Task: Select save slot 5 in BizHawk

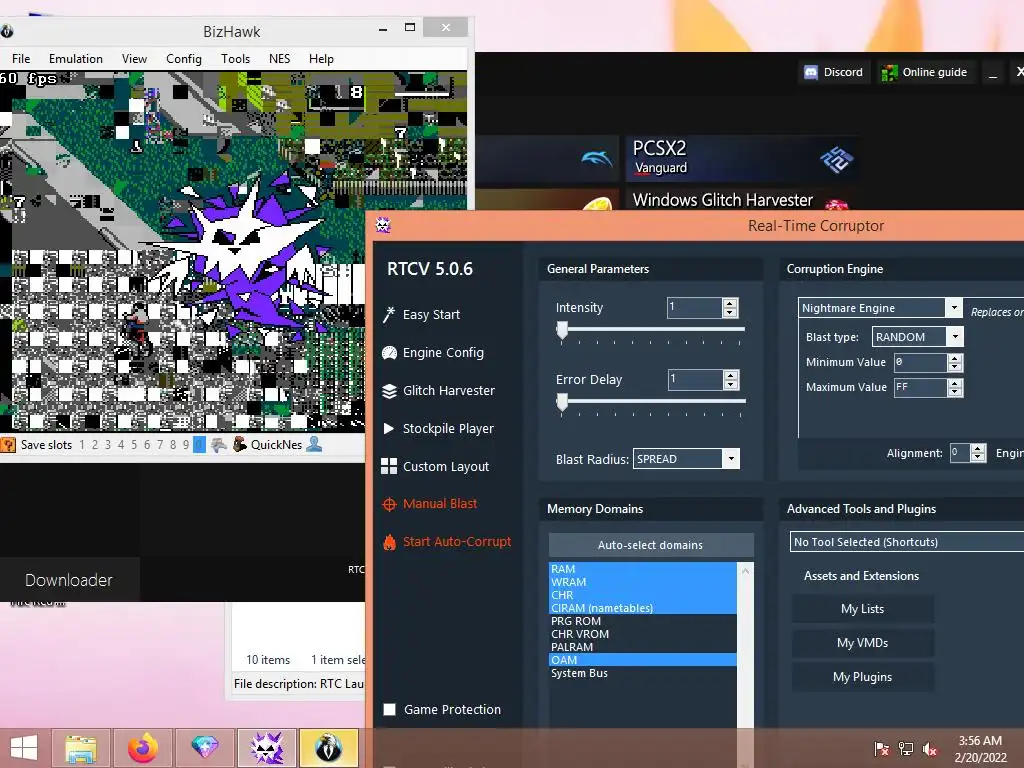Action: [134, 445]
